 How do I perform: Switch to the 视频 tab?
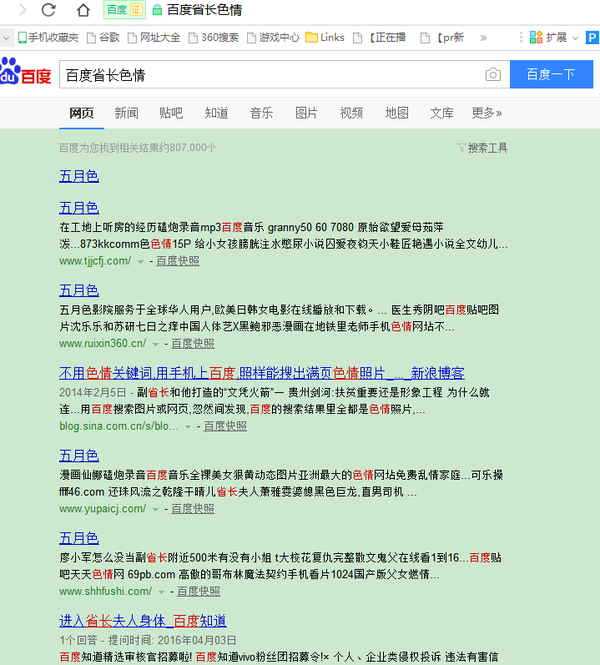click(x=352, y=113)
